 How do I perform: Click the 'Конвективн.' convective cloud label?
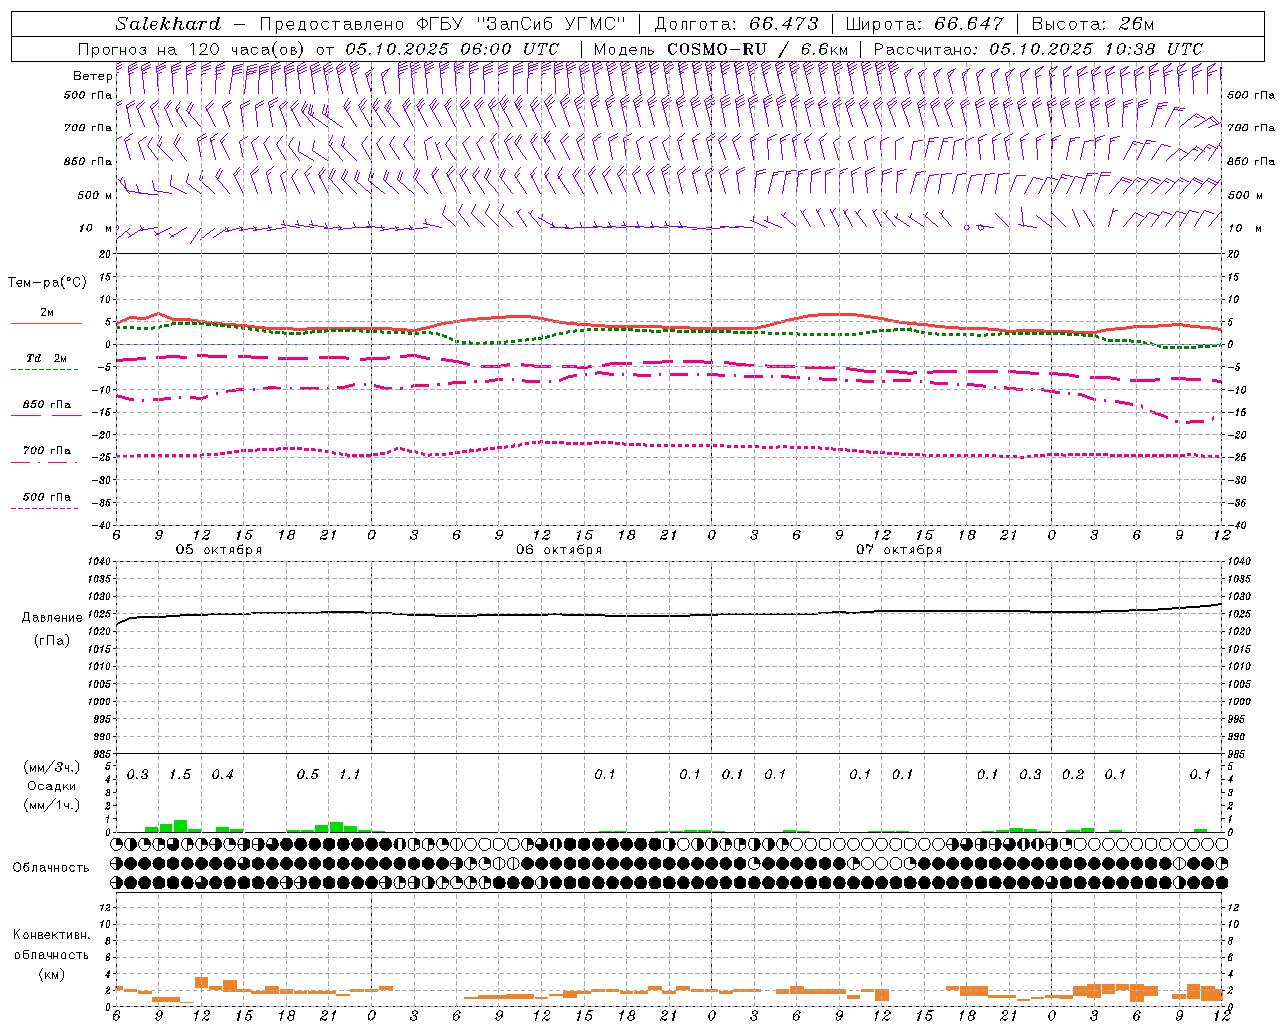51,935
